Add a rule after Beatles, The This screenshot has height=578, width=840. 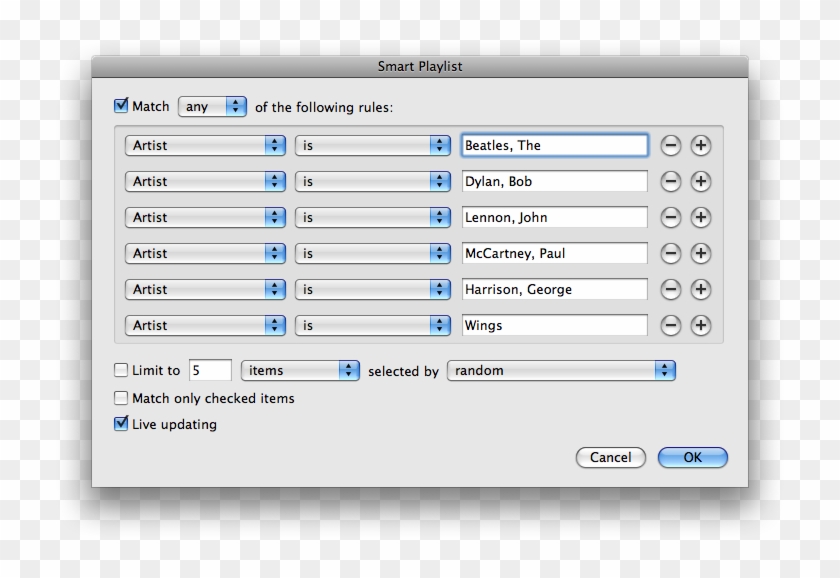click(x=700, y=145)
